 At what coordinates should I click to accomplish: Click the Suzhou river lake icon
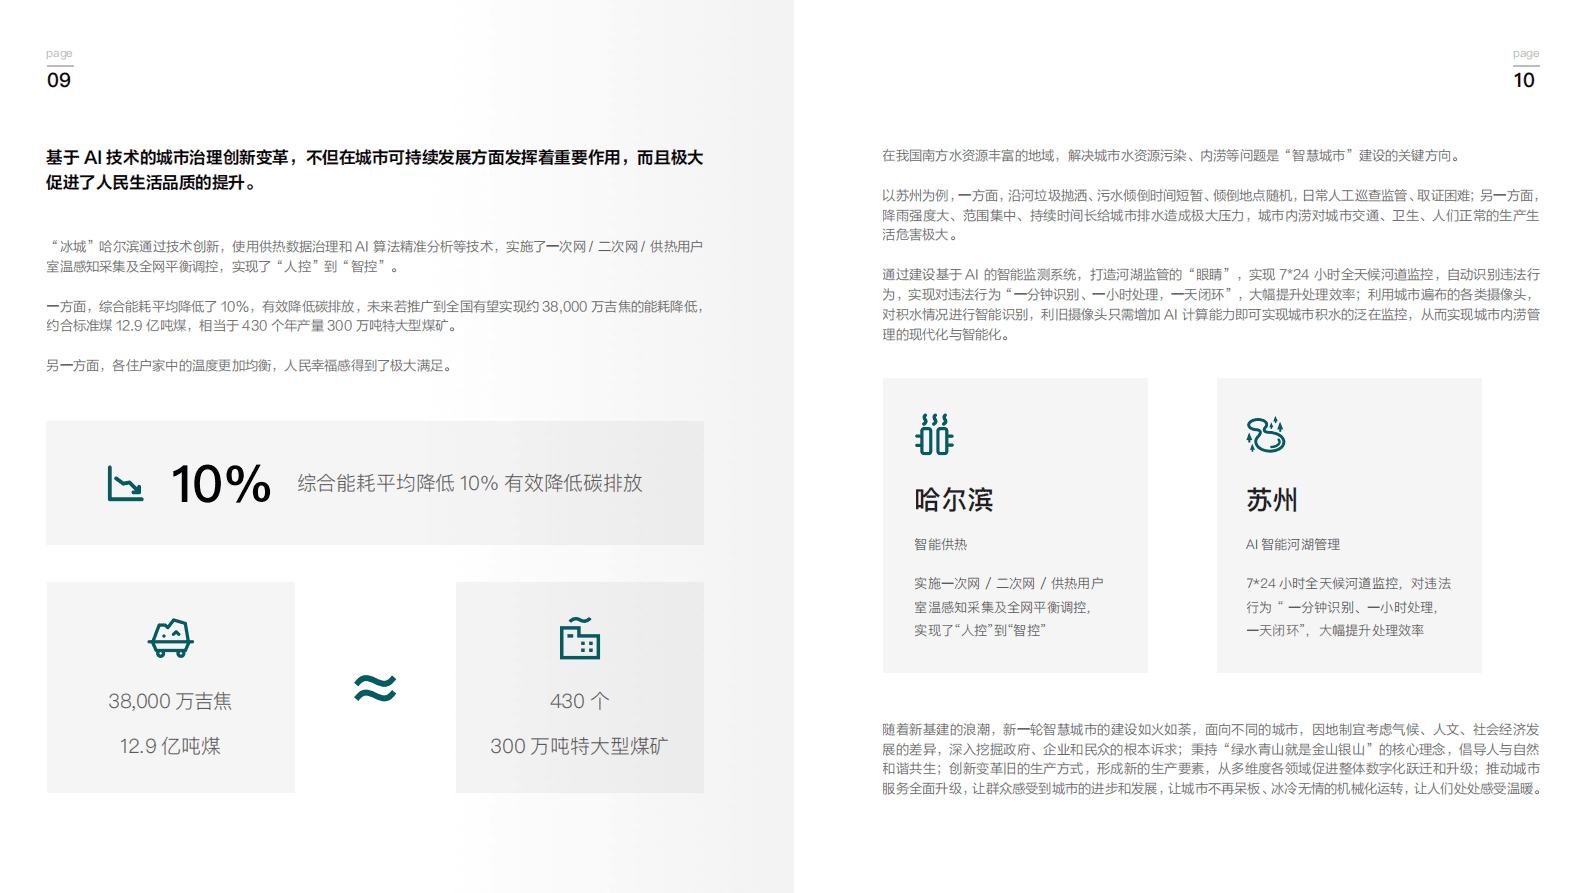(x=1265, y=435)
